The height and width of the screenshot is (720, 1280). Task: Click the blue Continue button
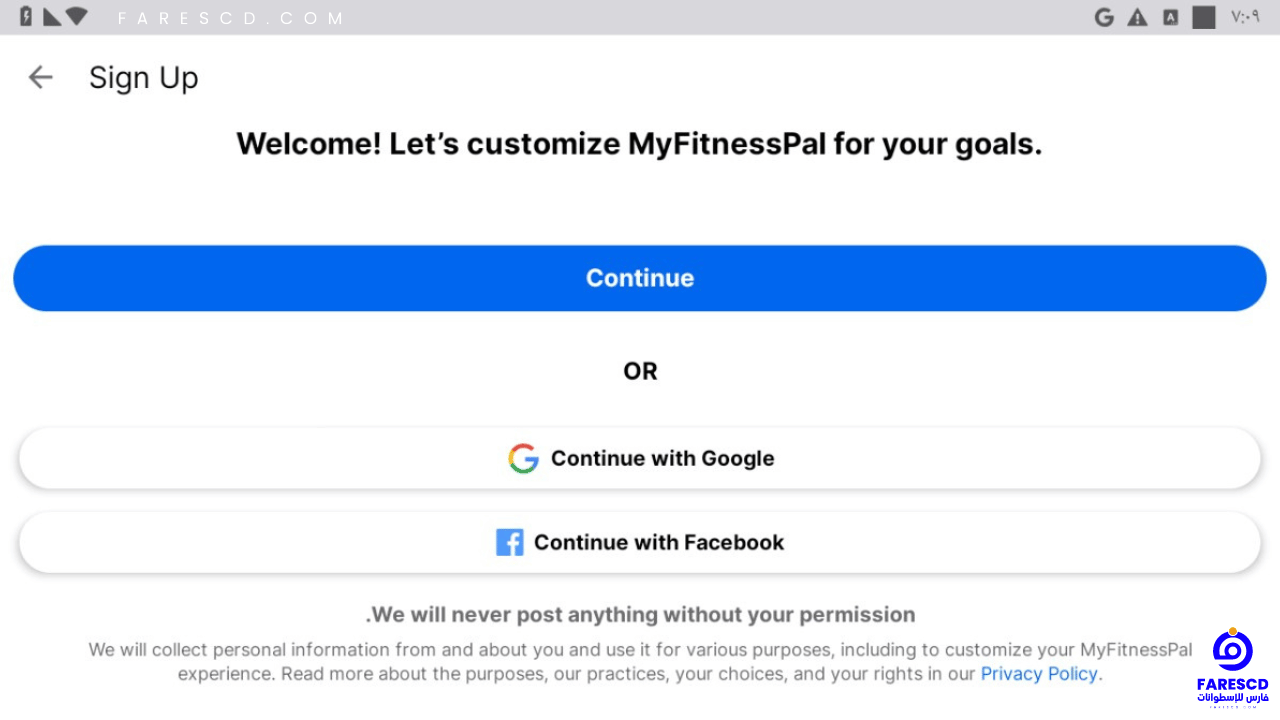[x=640, y=278]
